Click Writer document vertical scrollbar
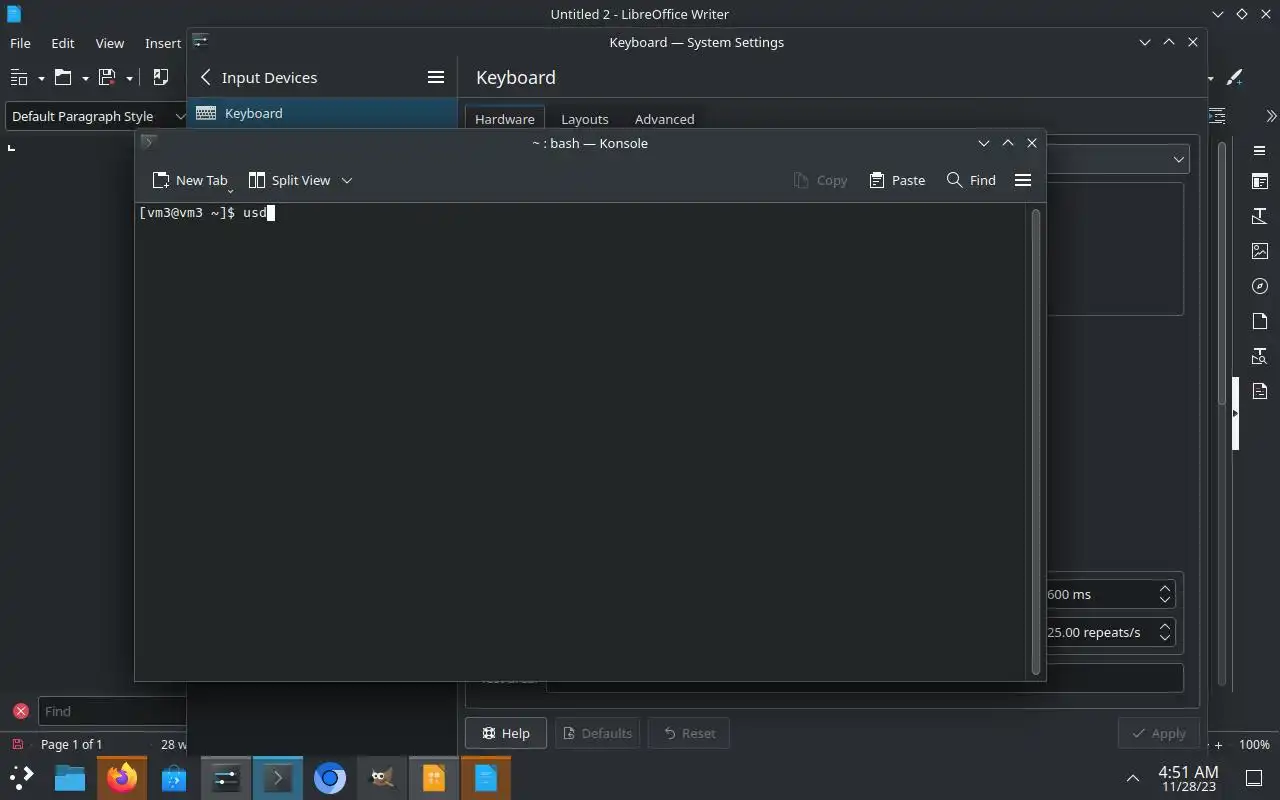 1222,273
